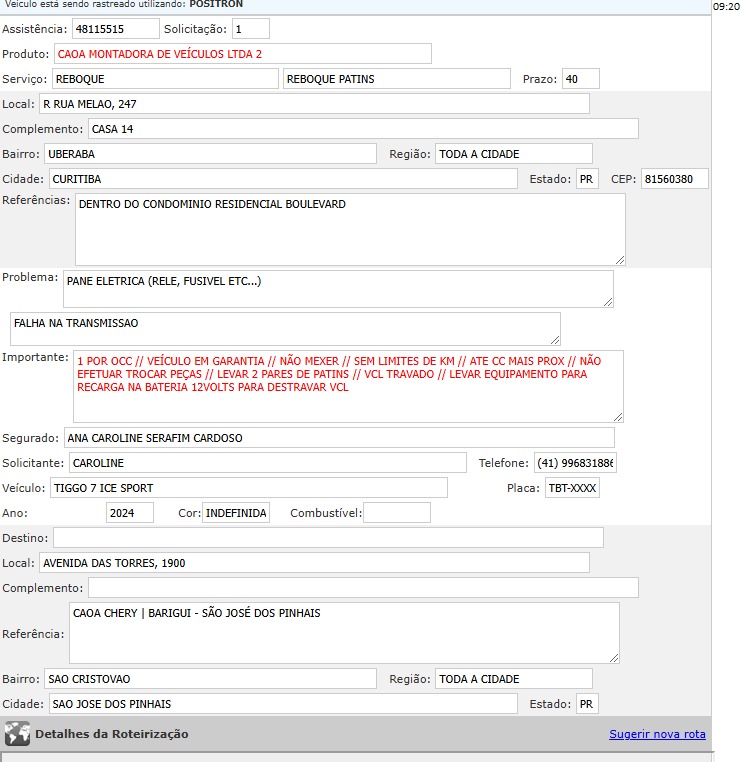Click the destination Local field AVENIDA DAS TORRES, 1900
Screen dimensions: 744x762
(x=314, y=563)
